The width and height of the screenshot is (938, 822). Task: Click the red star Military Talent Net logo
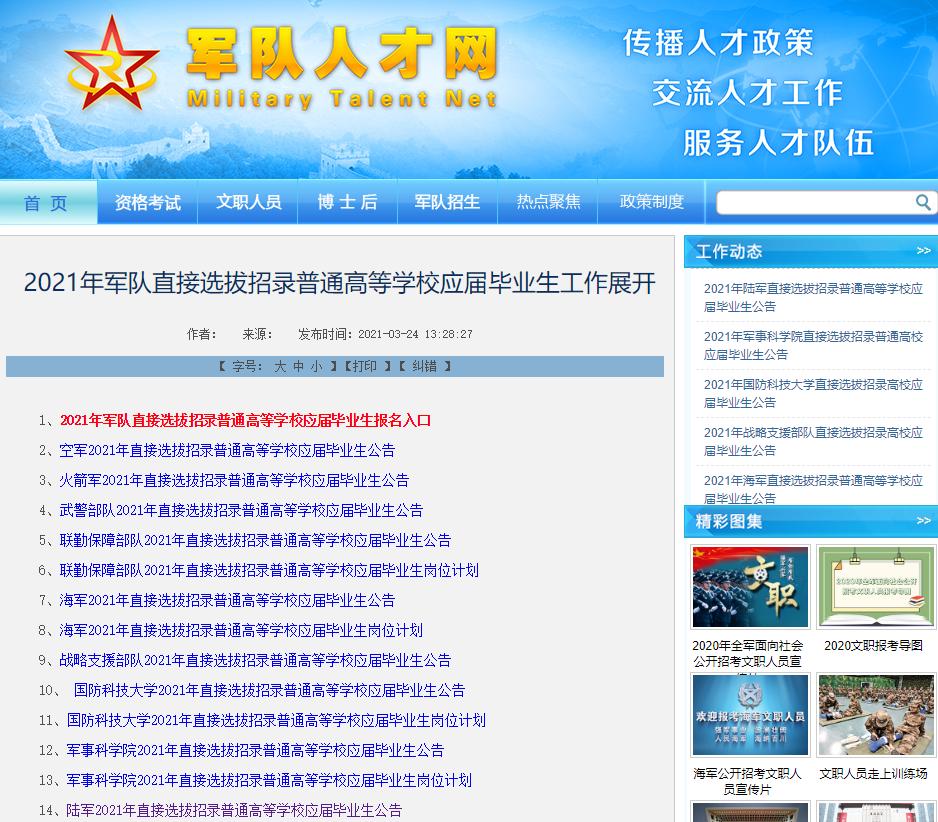pos(112,65)
